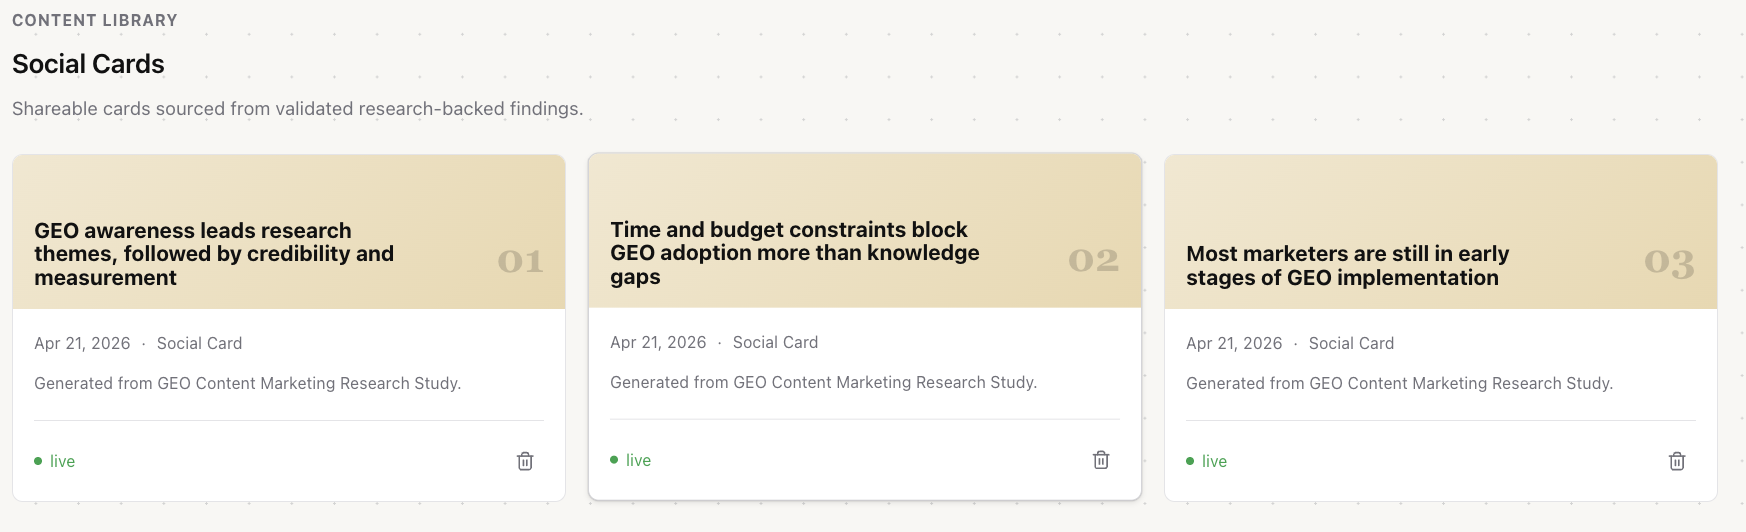Click the 01 number badge
Screen dimensions: 1746x532
520,262
